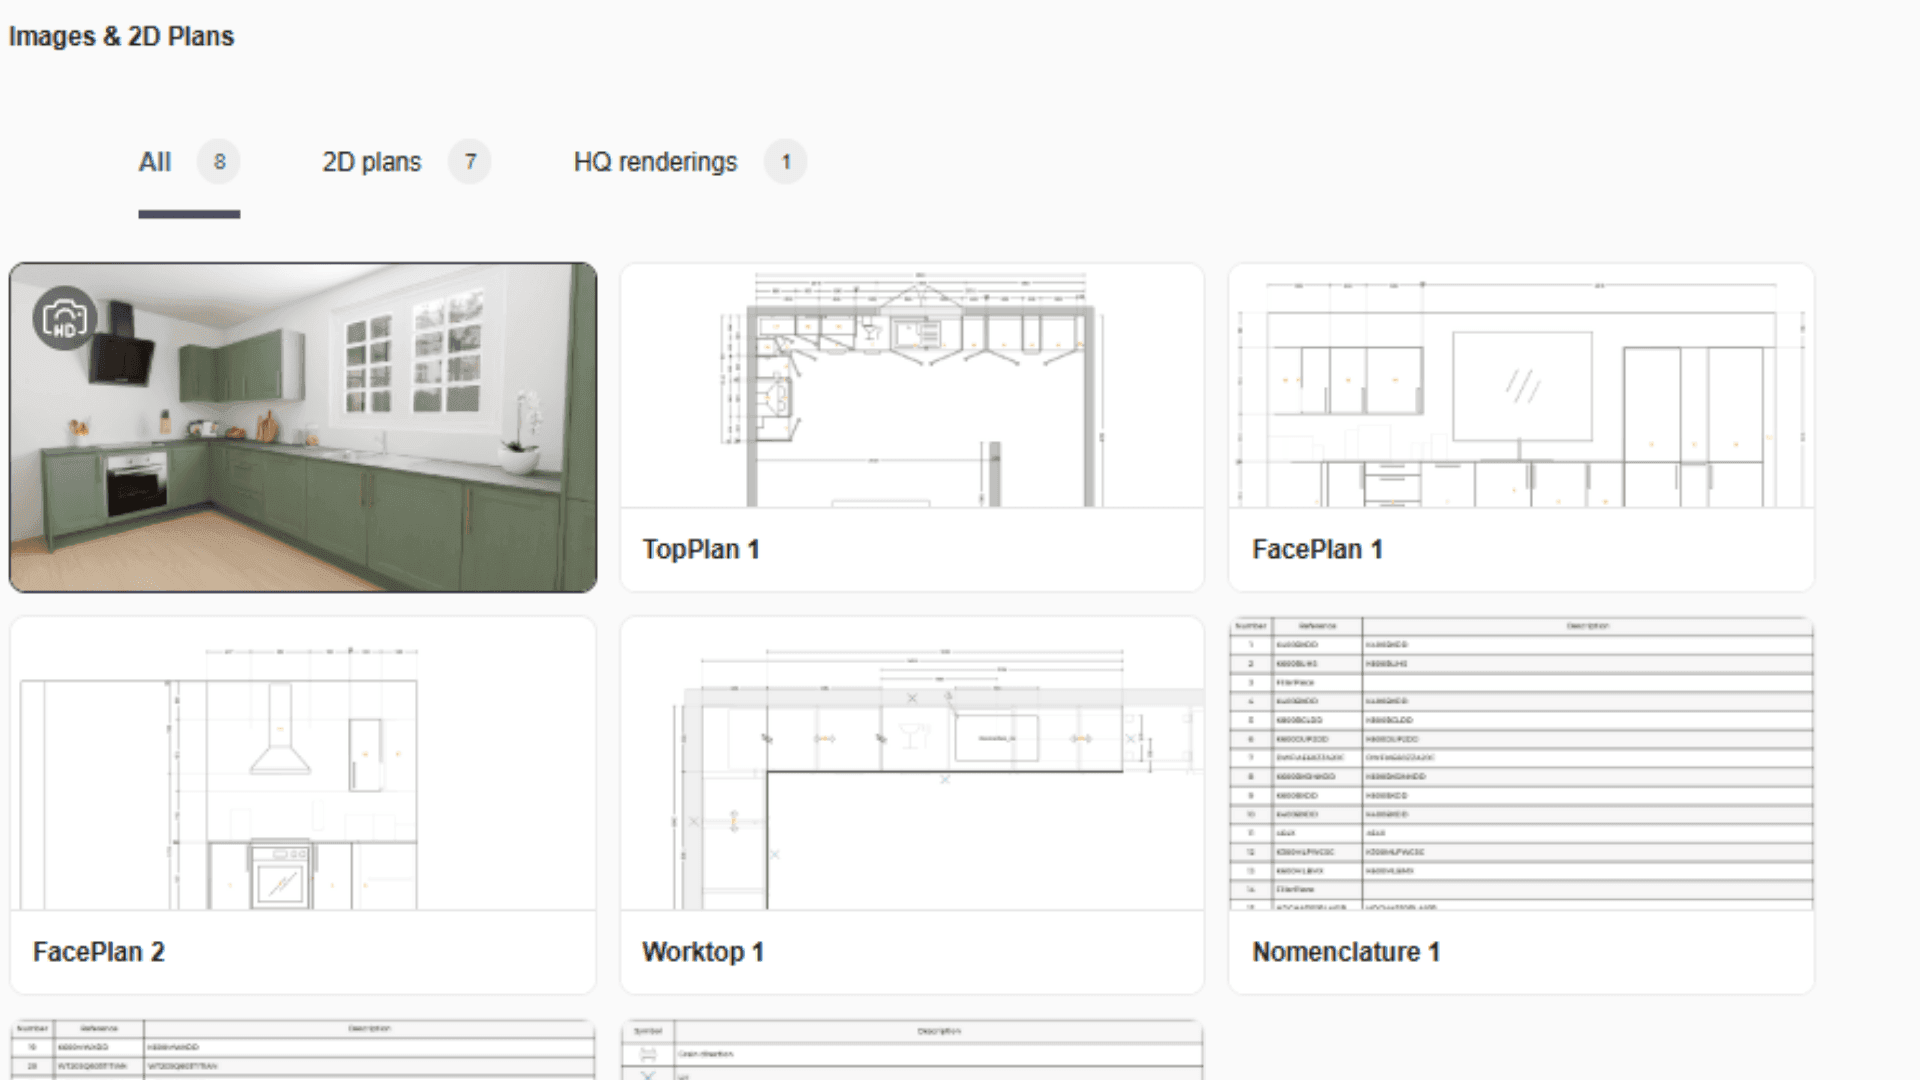Viewport: 1920px width, 1080px height.
Task: Open the green kitchen HQ rendering thumbnail
Action: [303, 427]
